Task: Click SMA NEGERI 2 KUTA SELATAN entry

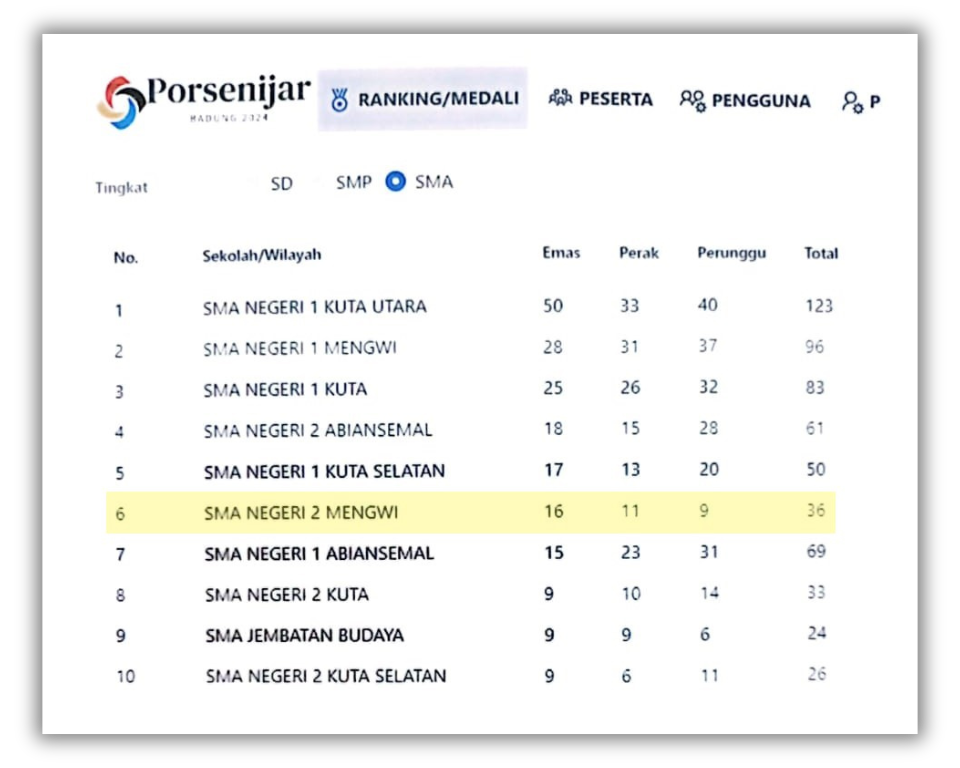Action: [326, 676]
